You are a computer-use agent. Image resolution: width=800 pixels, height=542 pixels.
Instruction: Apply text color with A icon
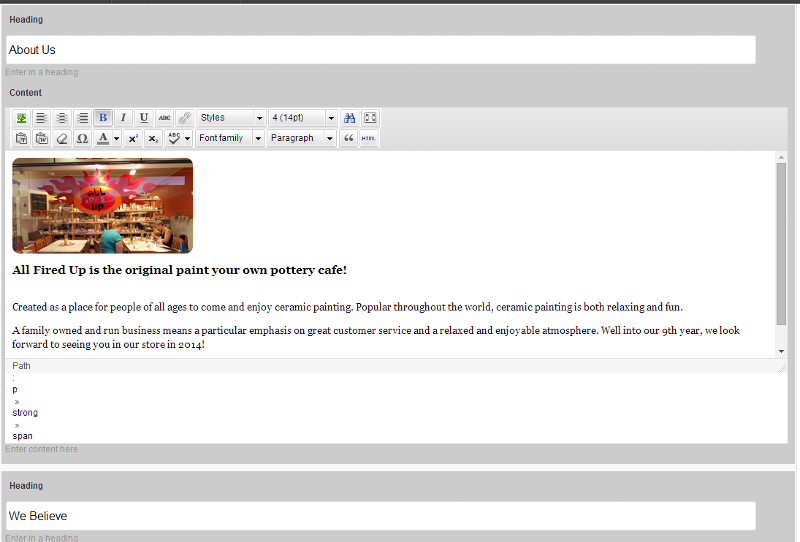[x=103, y=138]
